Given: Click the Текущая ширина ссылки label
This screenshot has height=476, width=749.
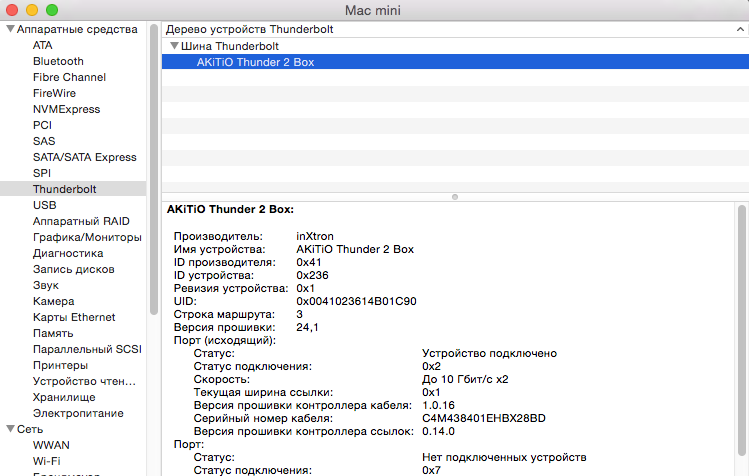Looking at the screenshot, I should [263, 392].
